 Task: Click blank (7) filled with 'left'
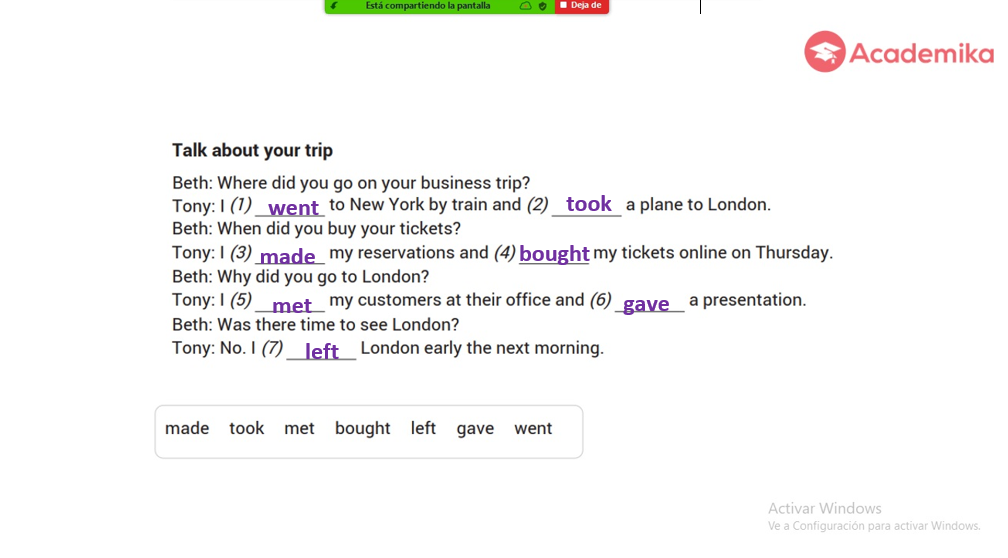click(x=321, y=351)
